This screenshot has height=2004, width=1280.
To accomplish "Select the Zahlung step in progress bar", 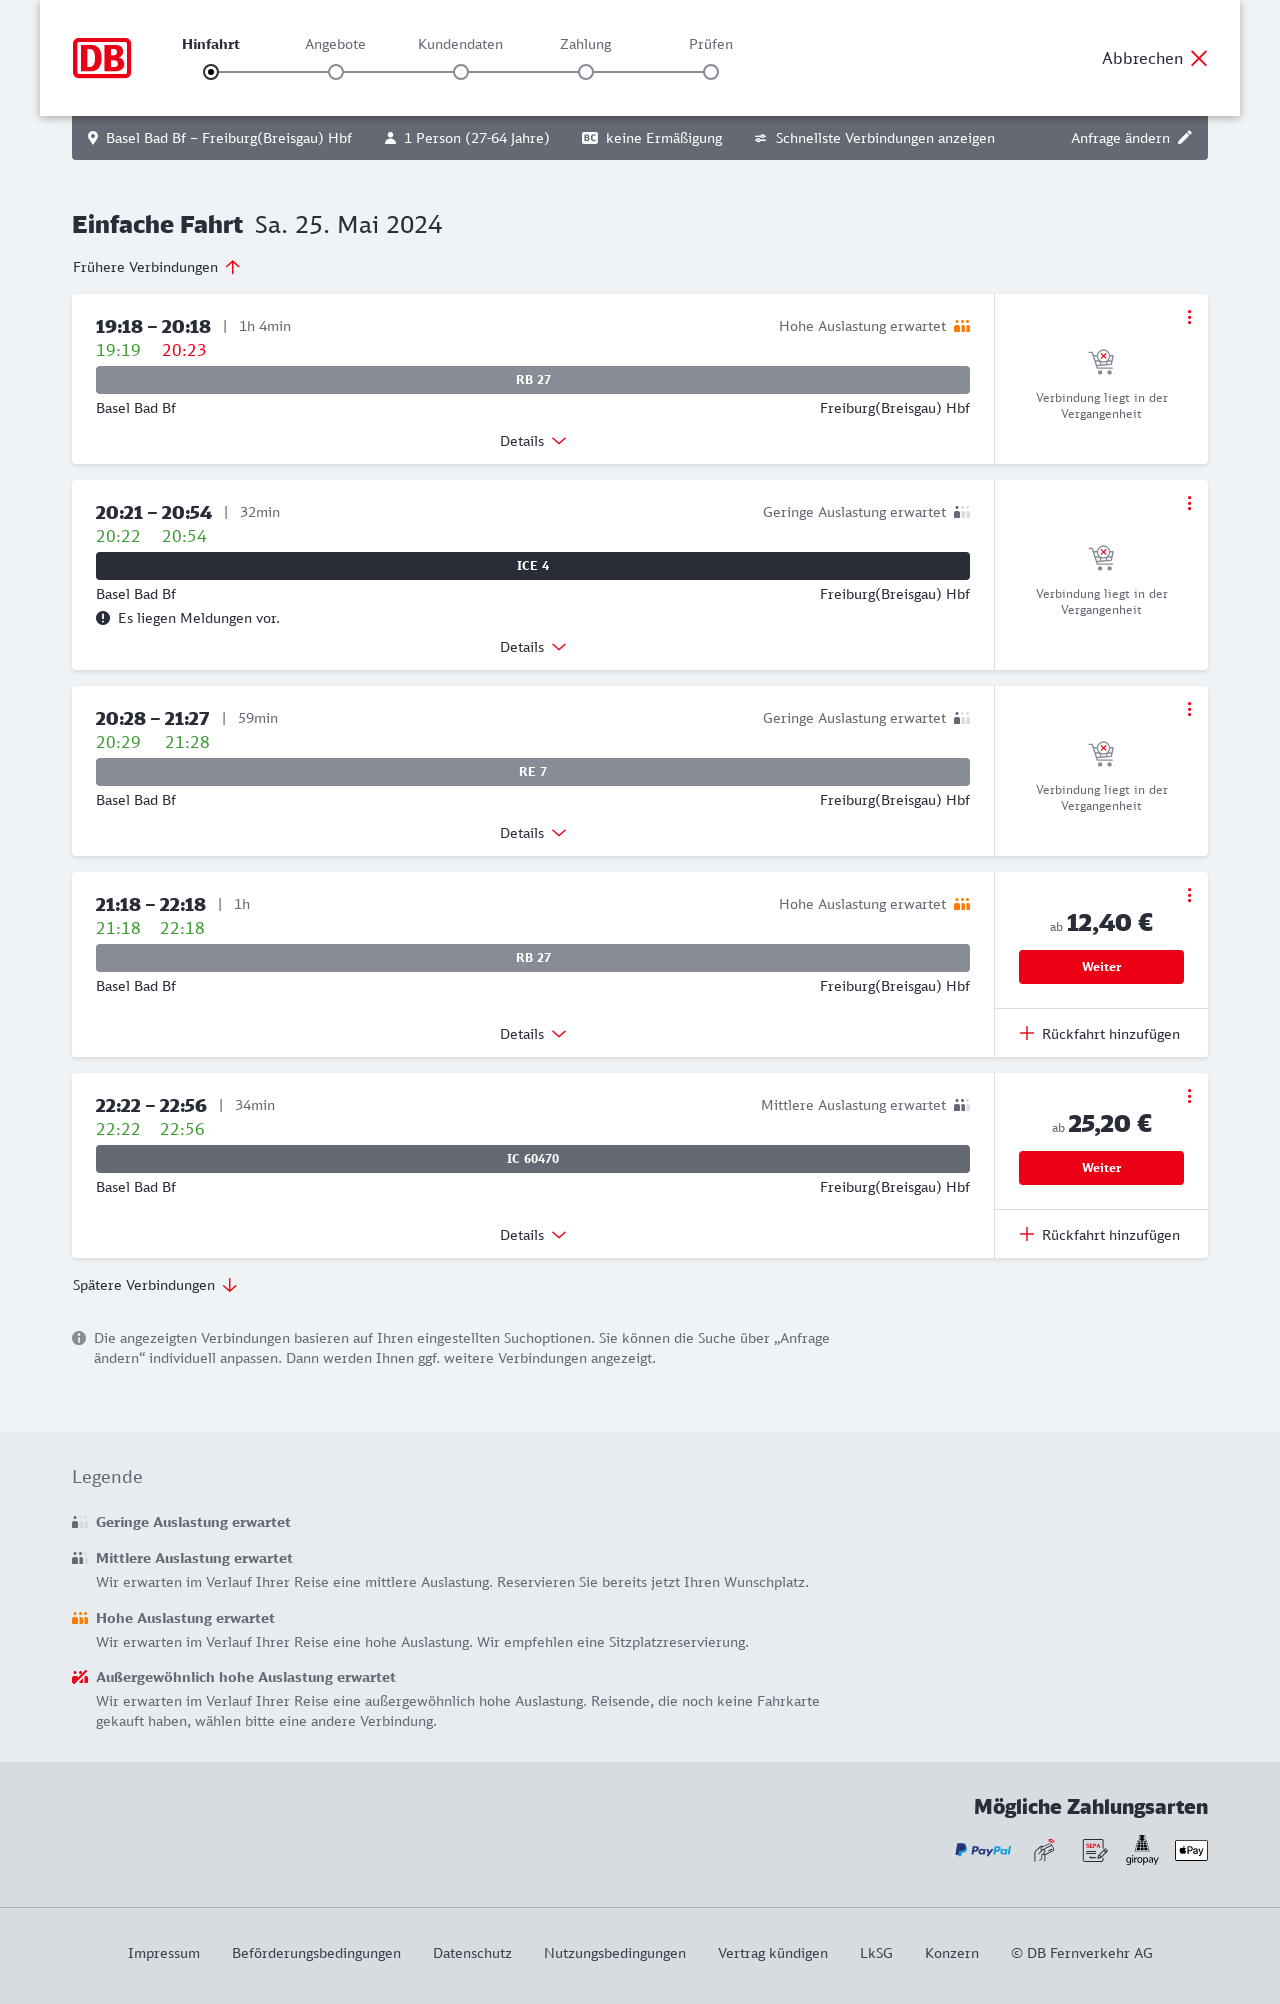I will pos(586,72).
